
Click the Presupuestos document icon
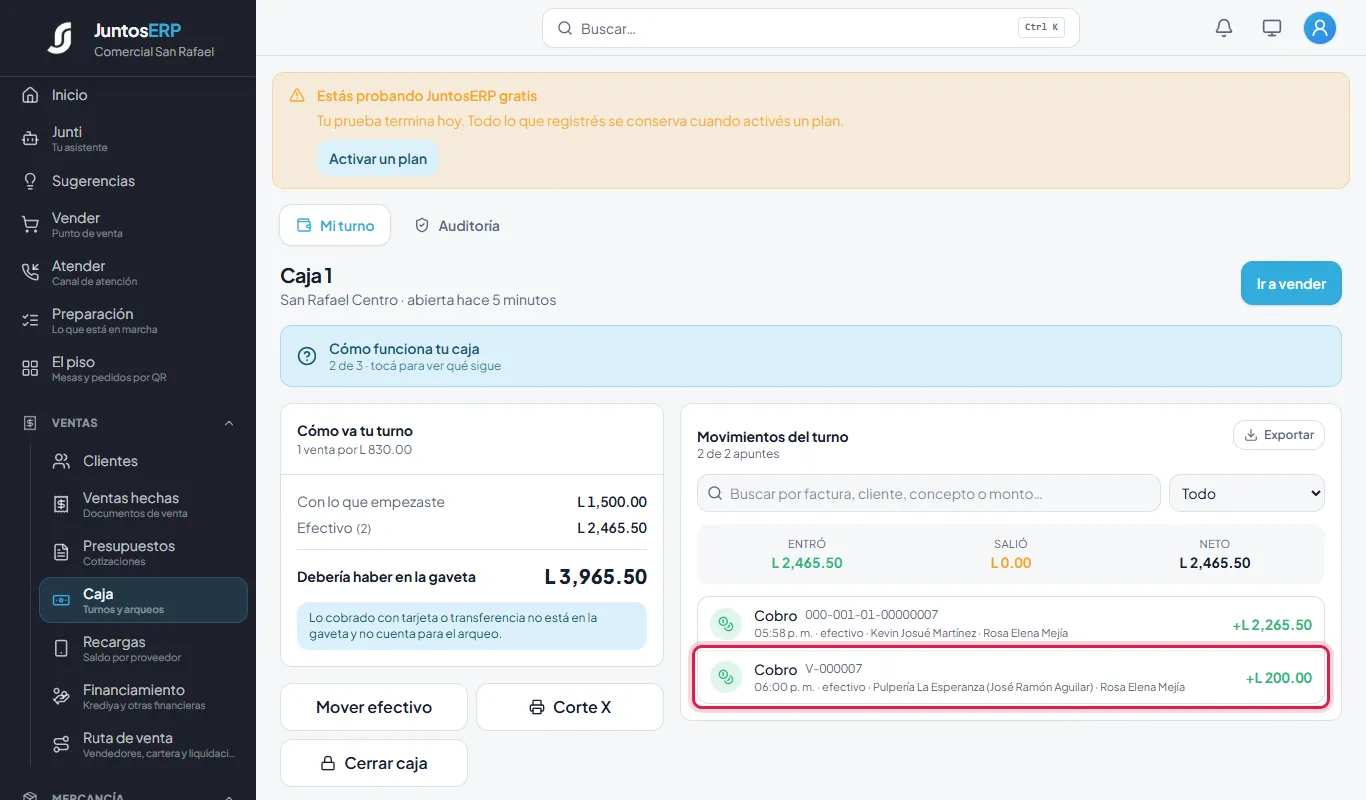click(x=61, y=553)
